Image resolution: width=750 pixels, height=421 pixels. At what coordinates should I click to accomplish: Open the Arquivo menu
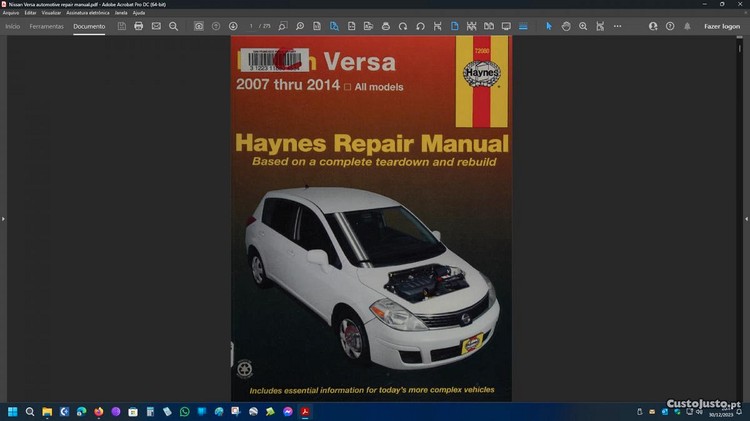11,12
